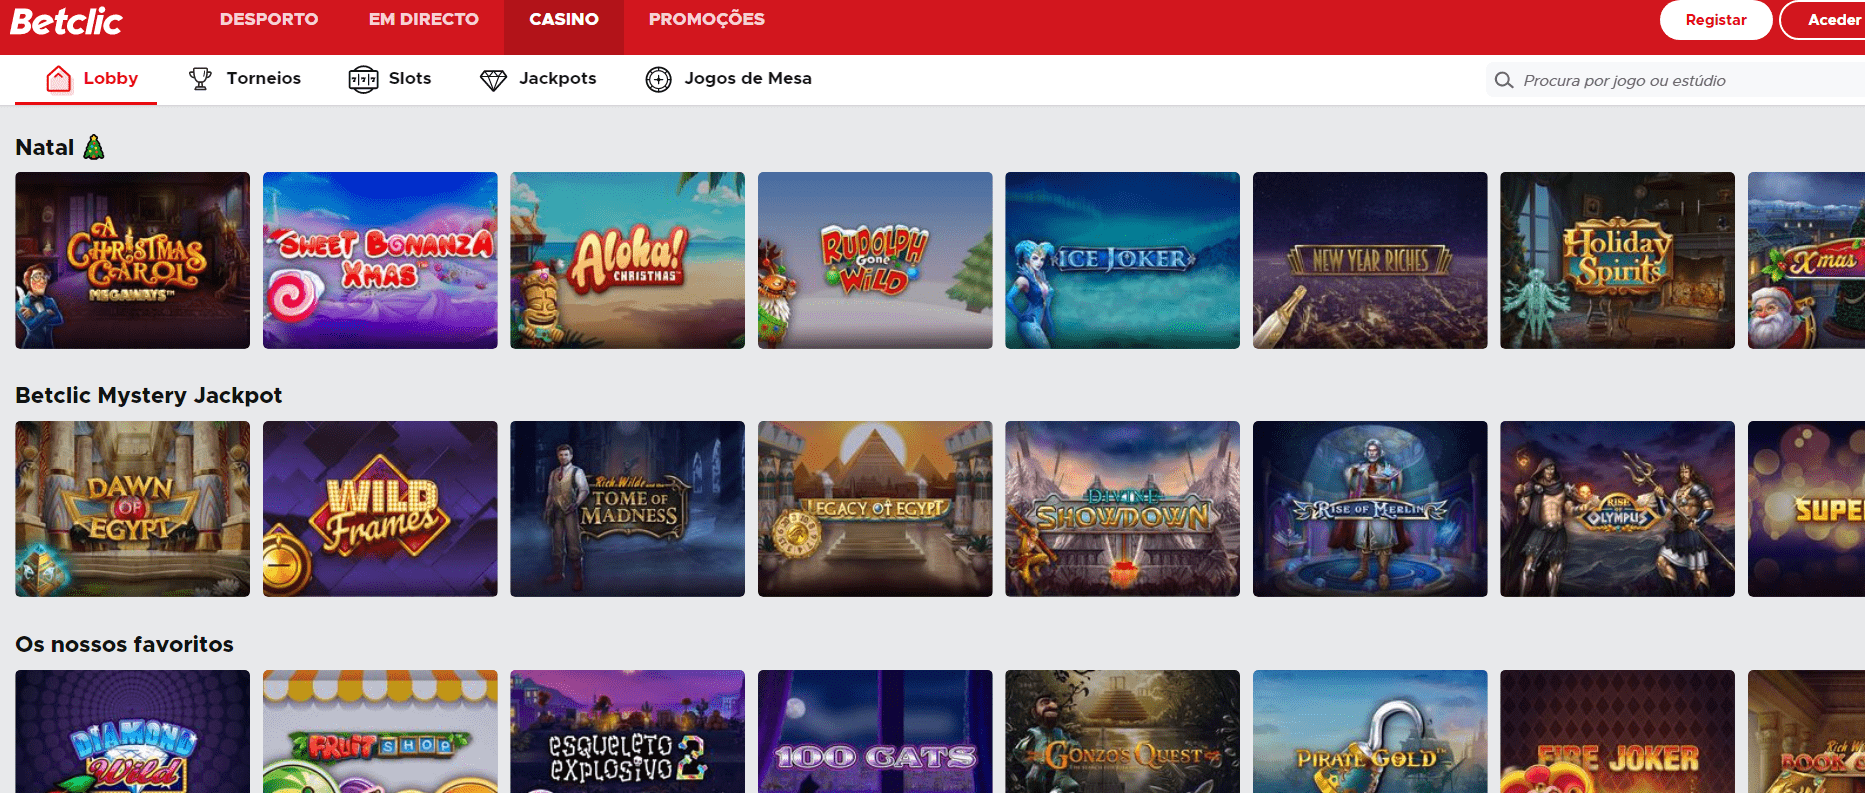Click the search magnifier icon

pos(1504,80)
